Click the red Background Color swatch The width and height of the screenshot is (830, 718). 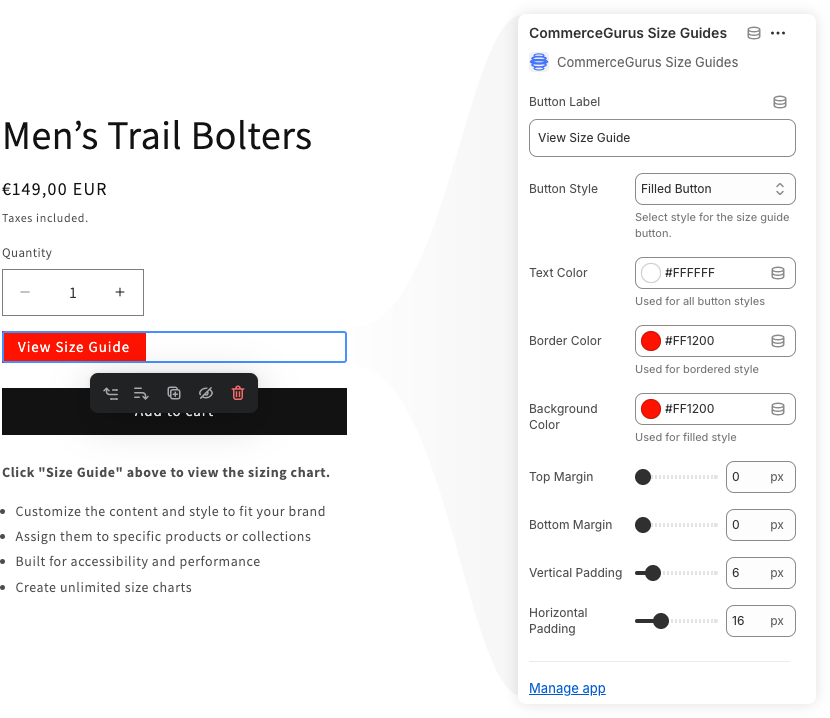pyautogui.click(x=650, y=408)
